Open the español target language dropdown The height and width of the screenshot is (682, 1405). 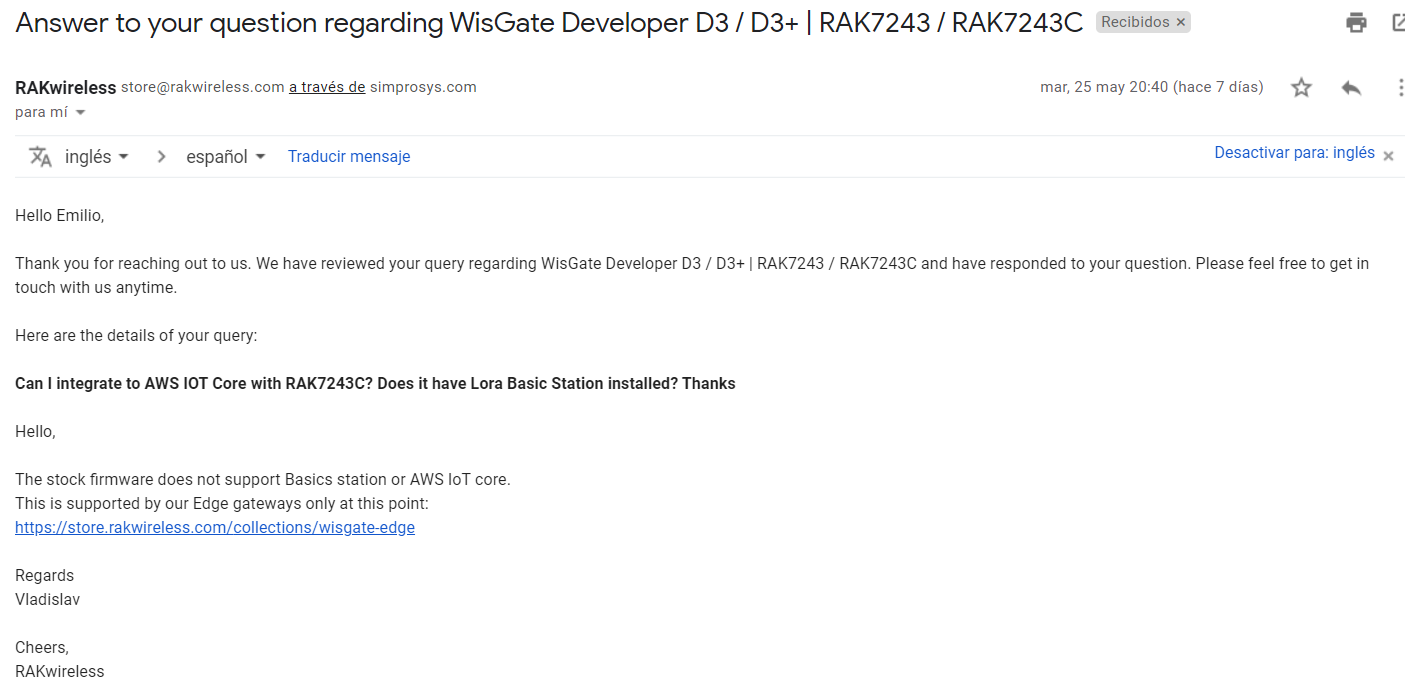click(226, 157)
